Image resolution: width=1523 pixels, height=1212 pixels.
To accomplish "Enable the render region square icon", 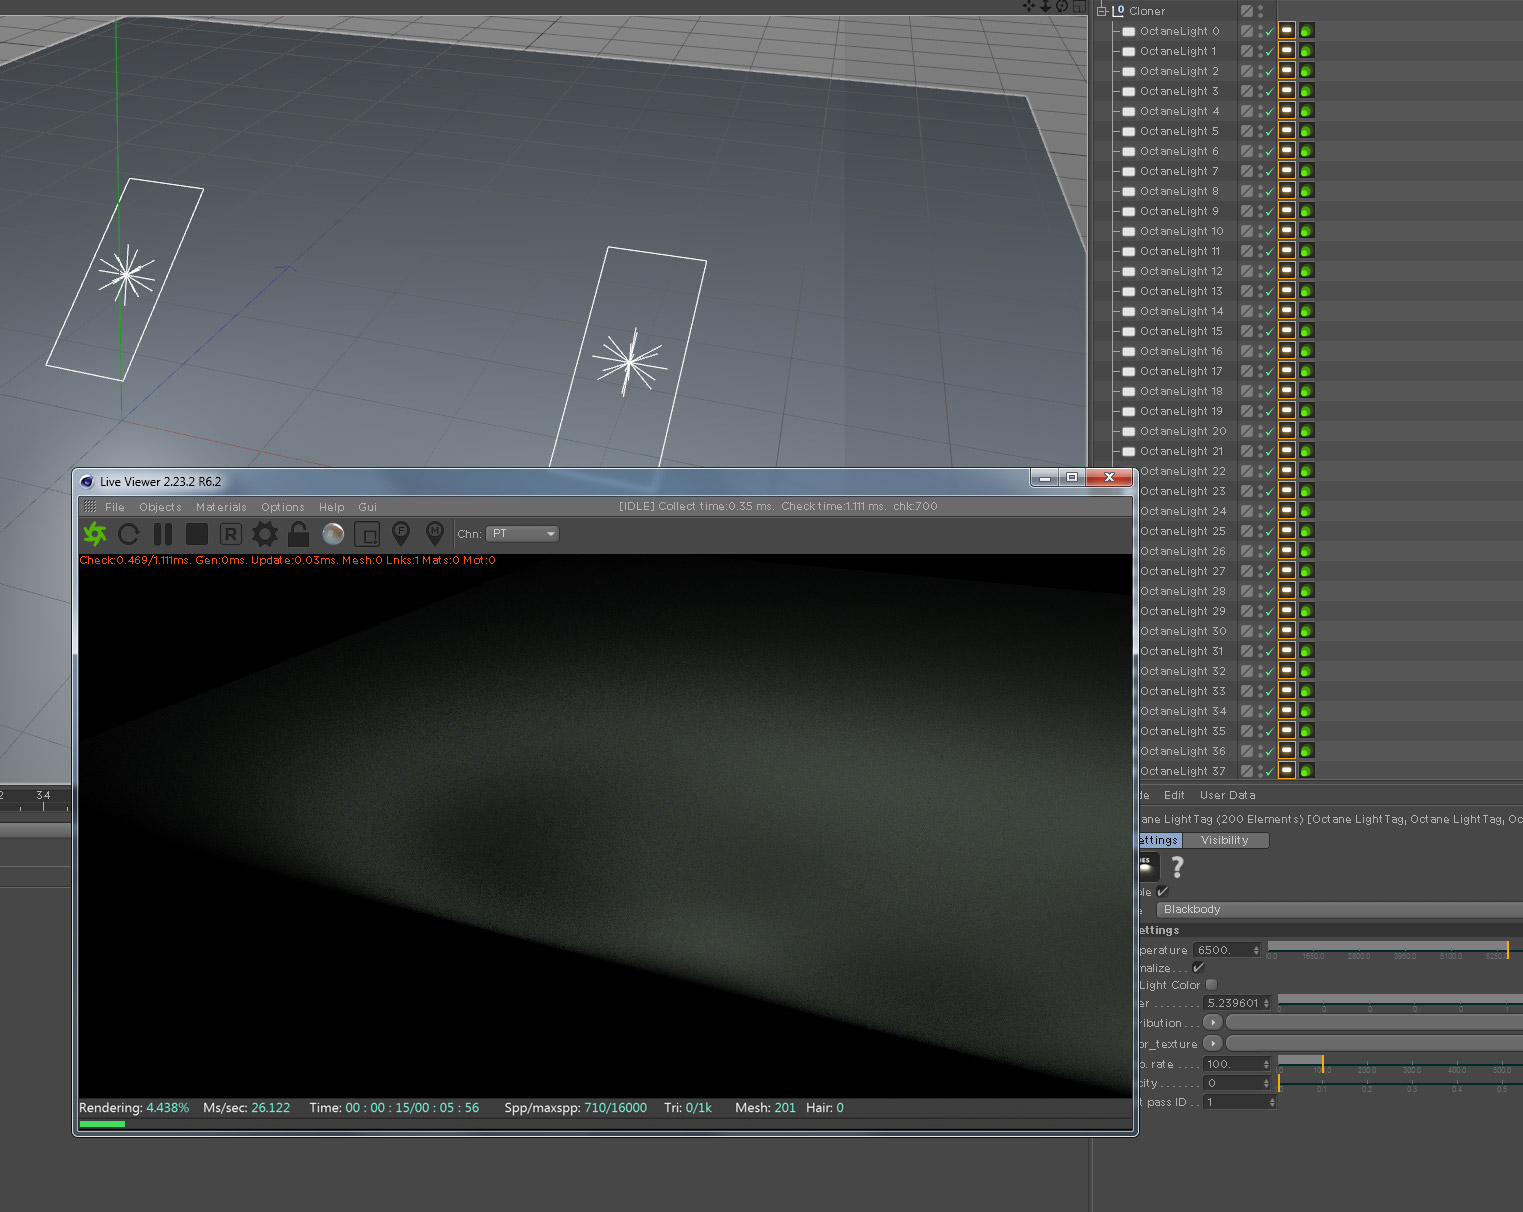I will (x=367, y=534).
